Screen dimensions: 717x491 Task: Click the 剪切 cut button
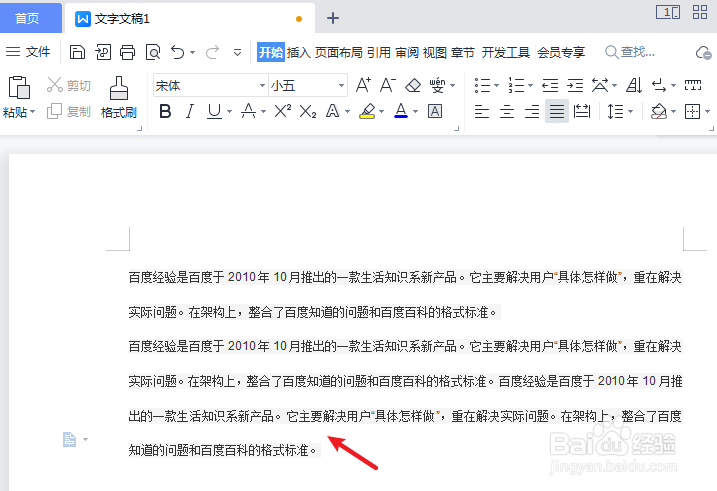click(69, 85)
